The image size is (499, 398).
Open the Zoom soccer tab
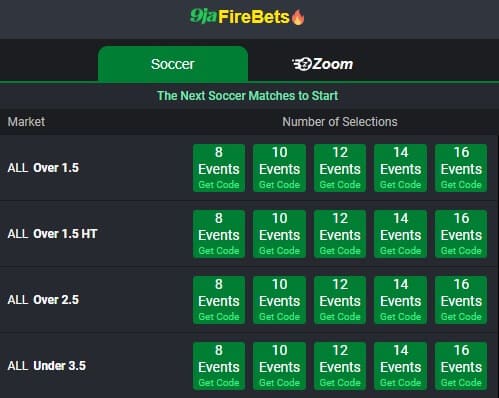(x=323, y=64)
